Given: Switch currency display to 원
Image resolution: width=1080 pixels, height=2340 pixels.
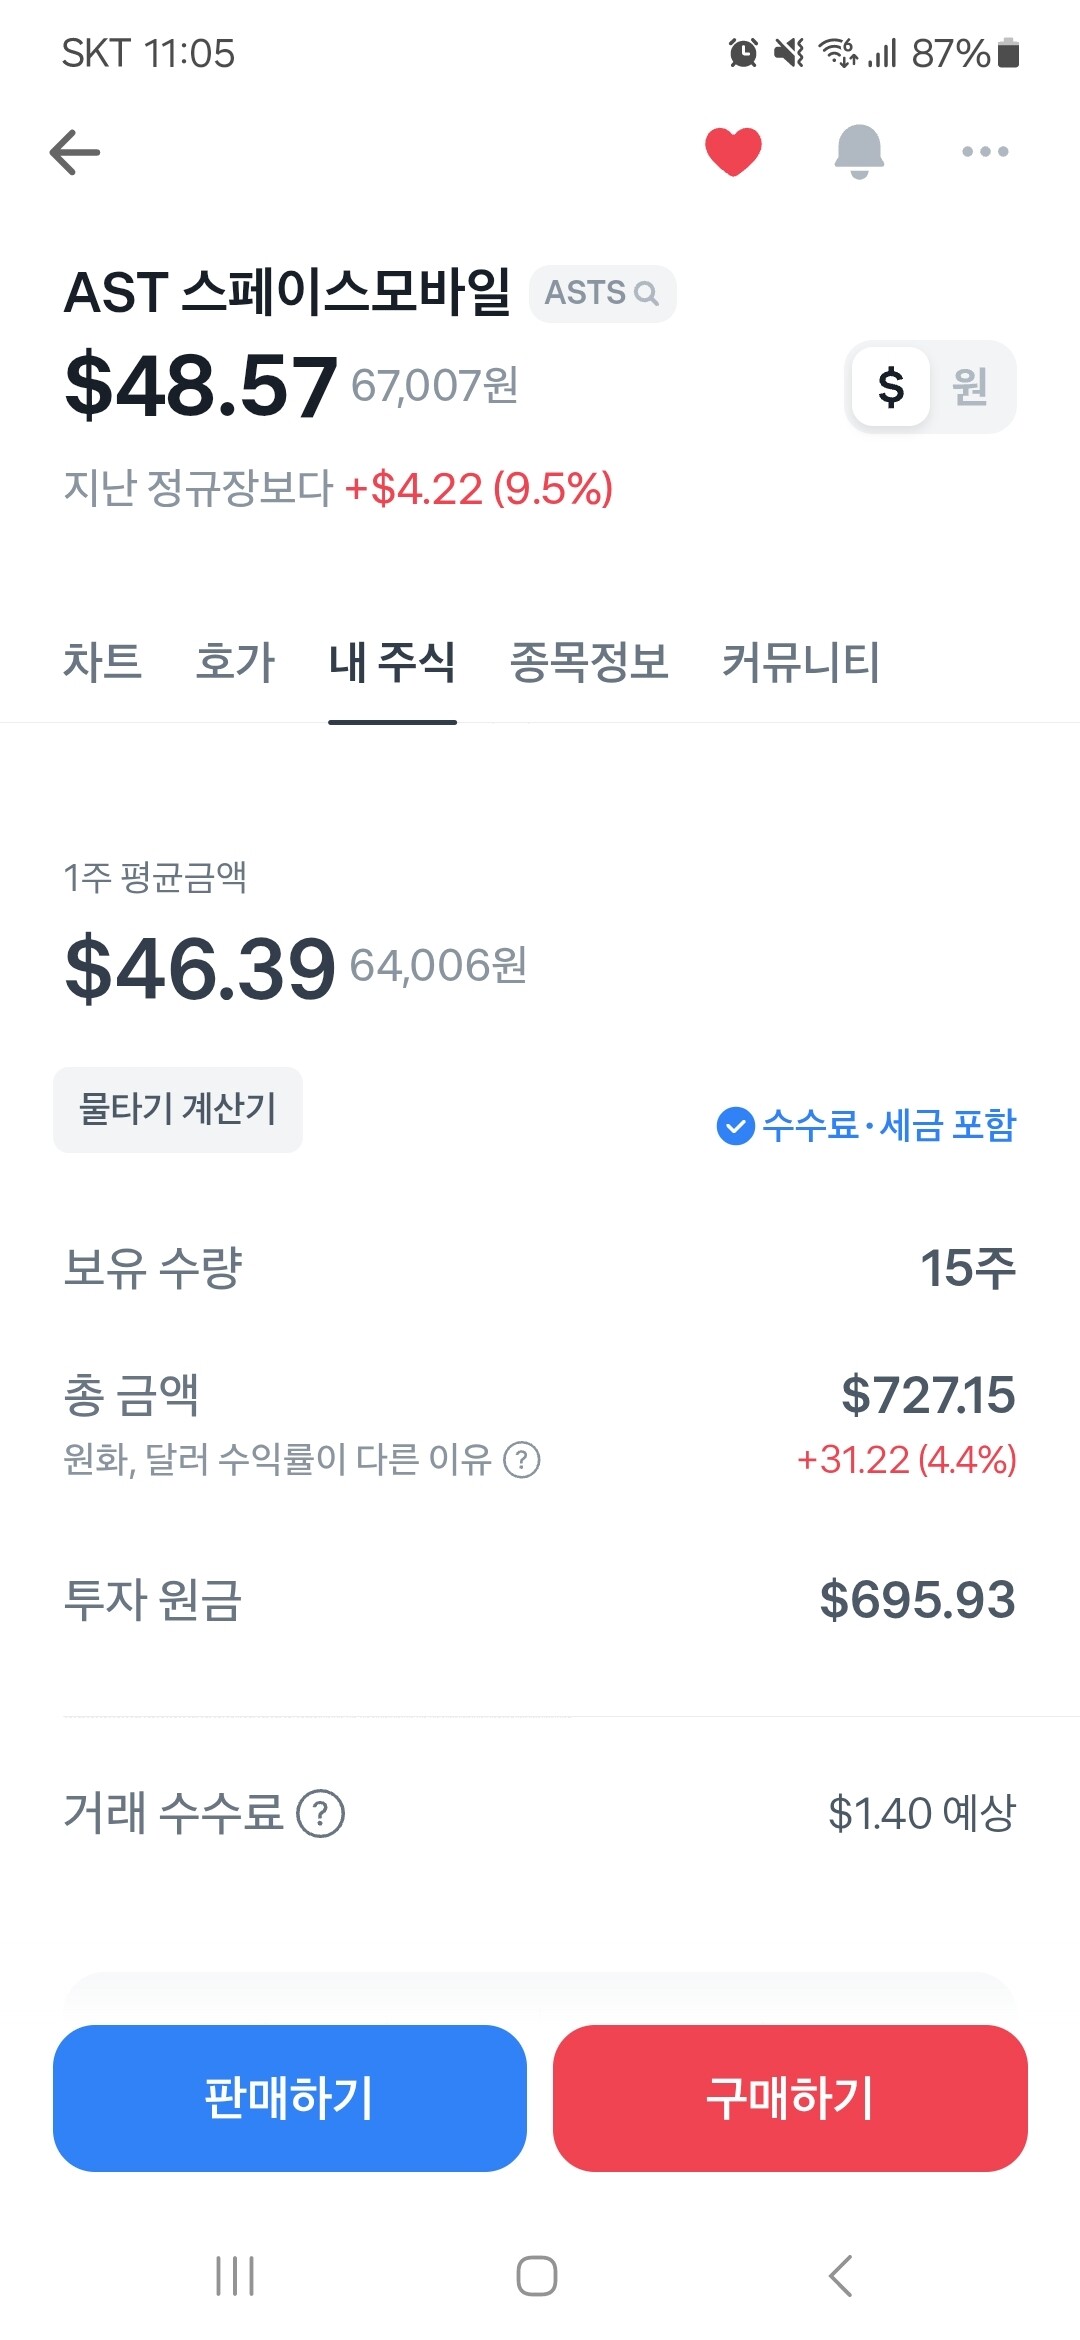Looking at the screenshot, I should pos(970,387).
